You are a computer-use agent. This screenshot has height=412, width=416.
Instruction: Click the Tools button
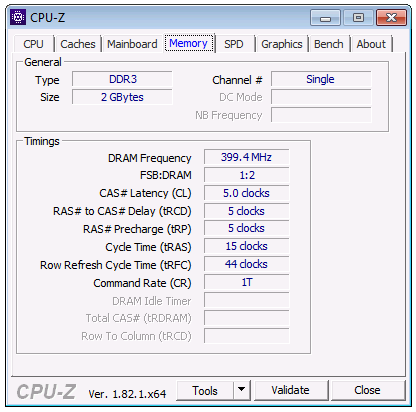click(205, 390)
